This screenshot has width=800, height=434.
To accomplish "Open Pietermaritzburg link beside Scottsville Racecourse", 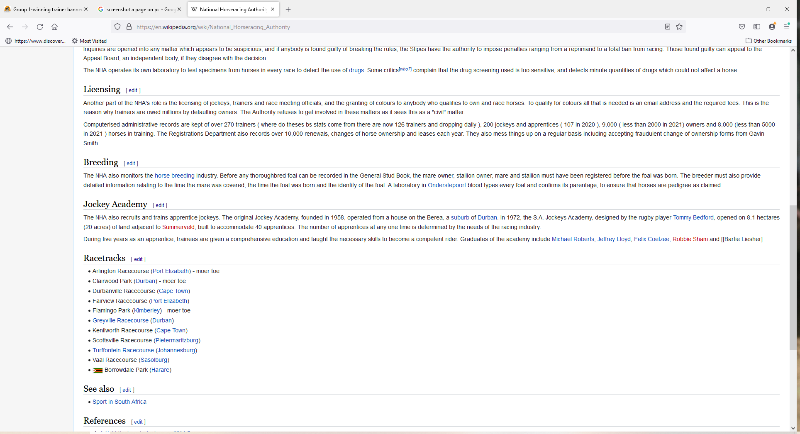I will point(177,340).
